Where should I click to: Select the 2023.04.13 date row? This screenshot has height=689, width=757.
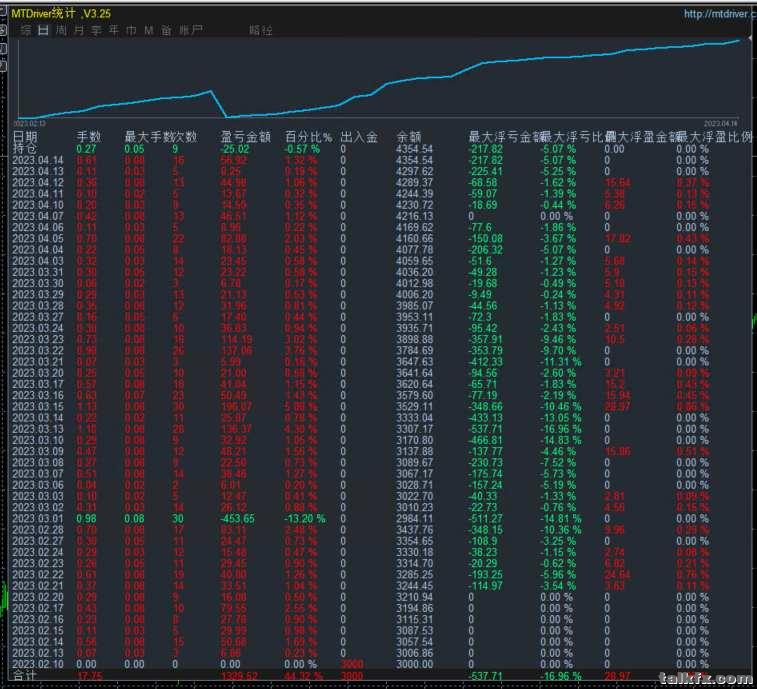[x=38, y=171]
